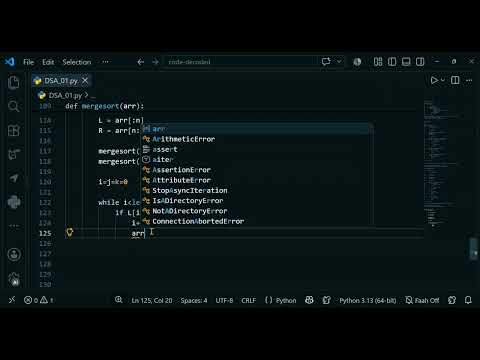The height and width of the screenshot is (360, 480).
Task: Open the Selection menu
Action: point(77,62)
